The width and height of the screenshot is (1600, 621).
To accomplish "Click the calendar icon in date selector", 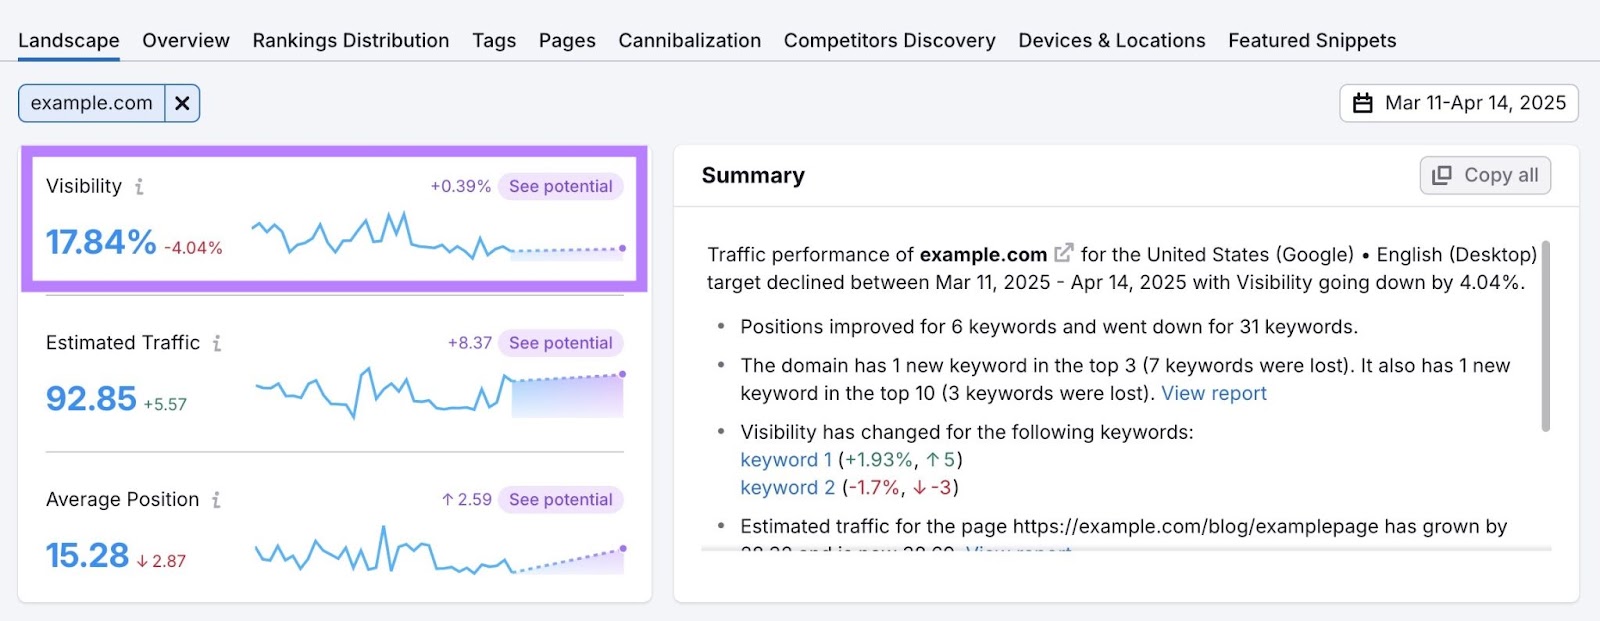I will [x=1363, y=103].
